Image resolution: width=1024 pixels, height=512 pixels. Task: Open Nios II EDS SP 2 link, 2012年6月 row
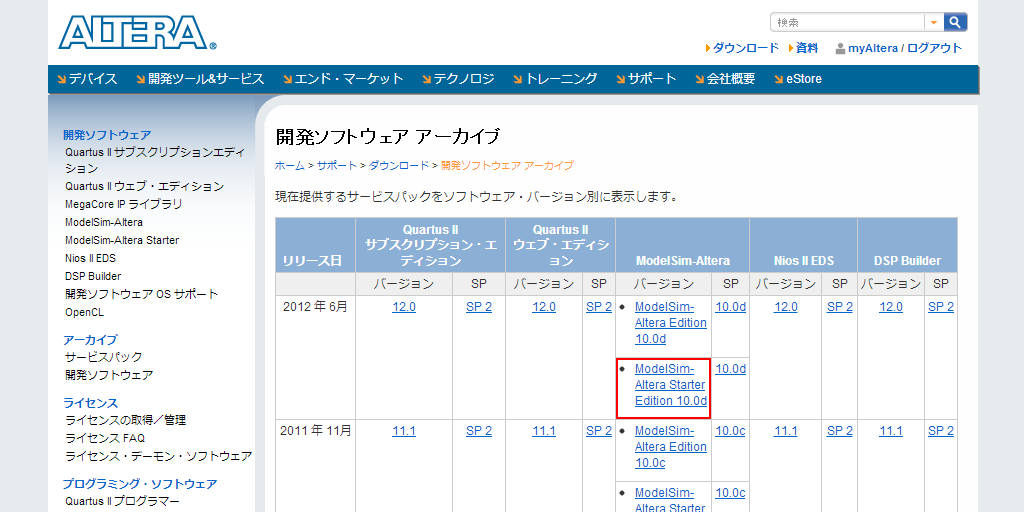[840, 307]
